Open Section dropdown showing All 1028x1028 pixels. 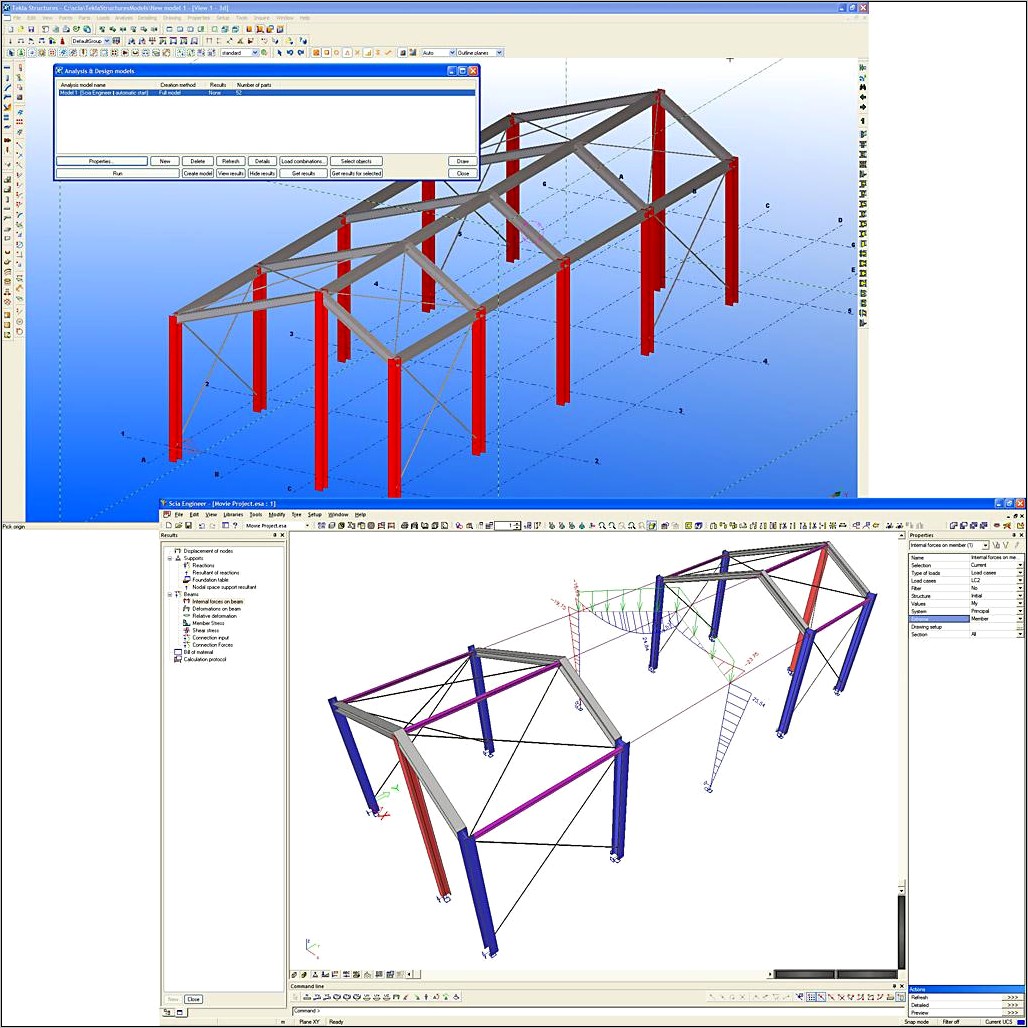click(x=1019, y=635)
